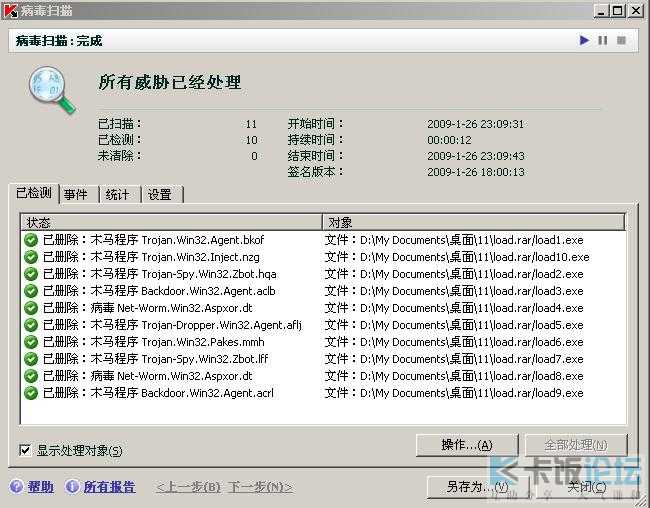The width and height of the screenshot is (650, 508).
Task: Click green check icon for load2.exe row
Action: point(31,274)
